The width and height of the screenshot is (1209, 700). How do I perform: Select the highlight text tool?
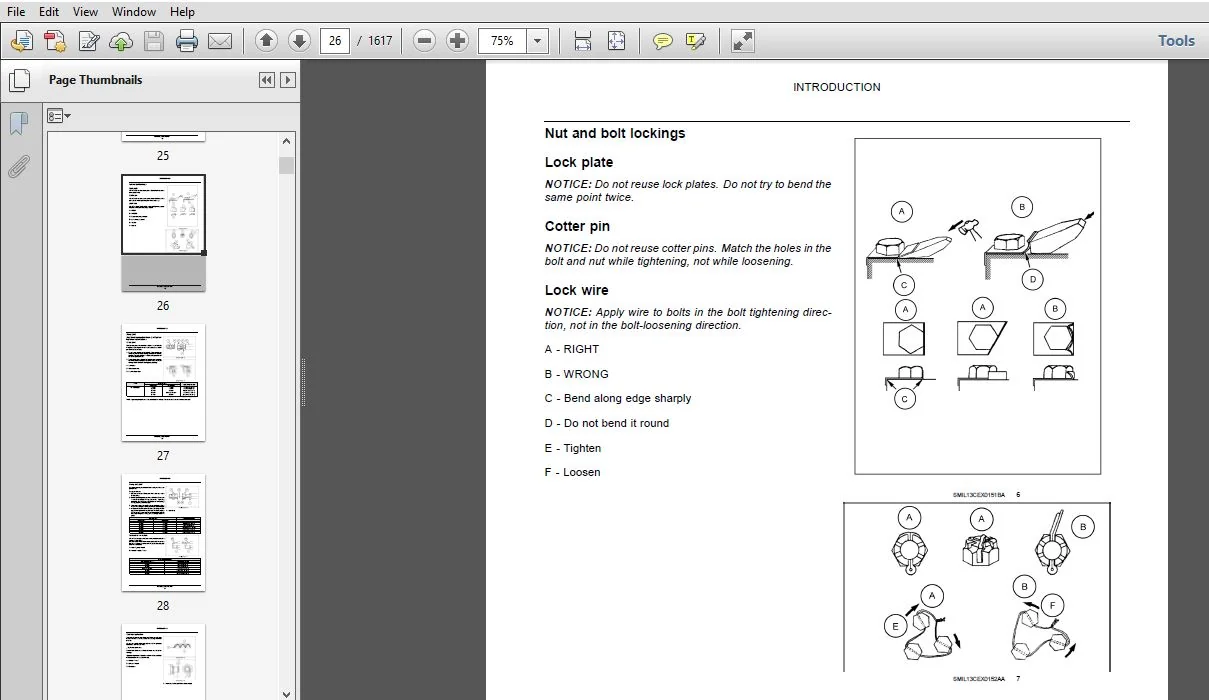pyautogui.click(x=696, y=41)
